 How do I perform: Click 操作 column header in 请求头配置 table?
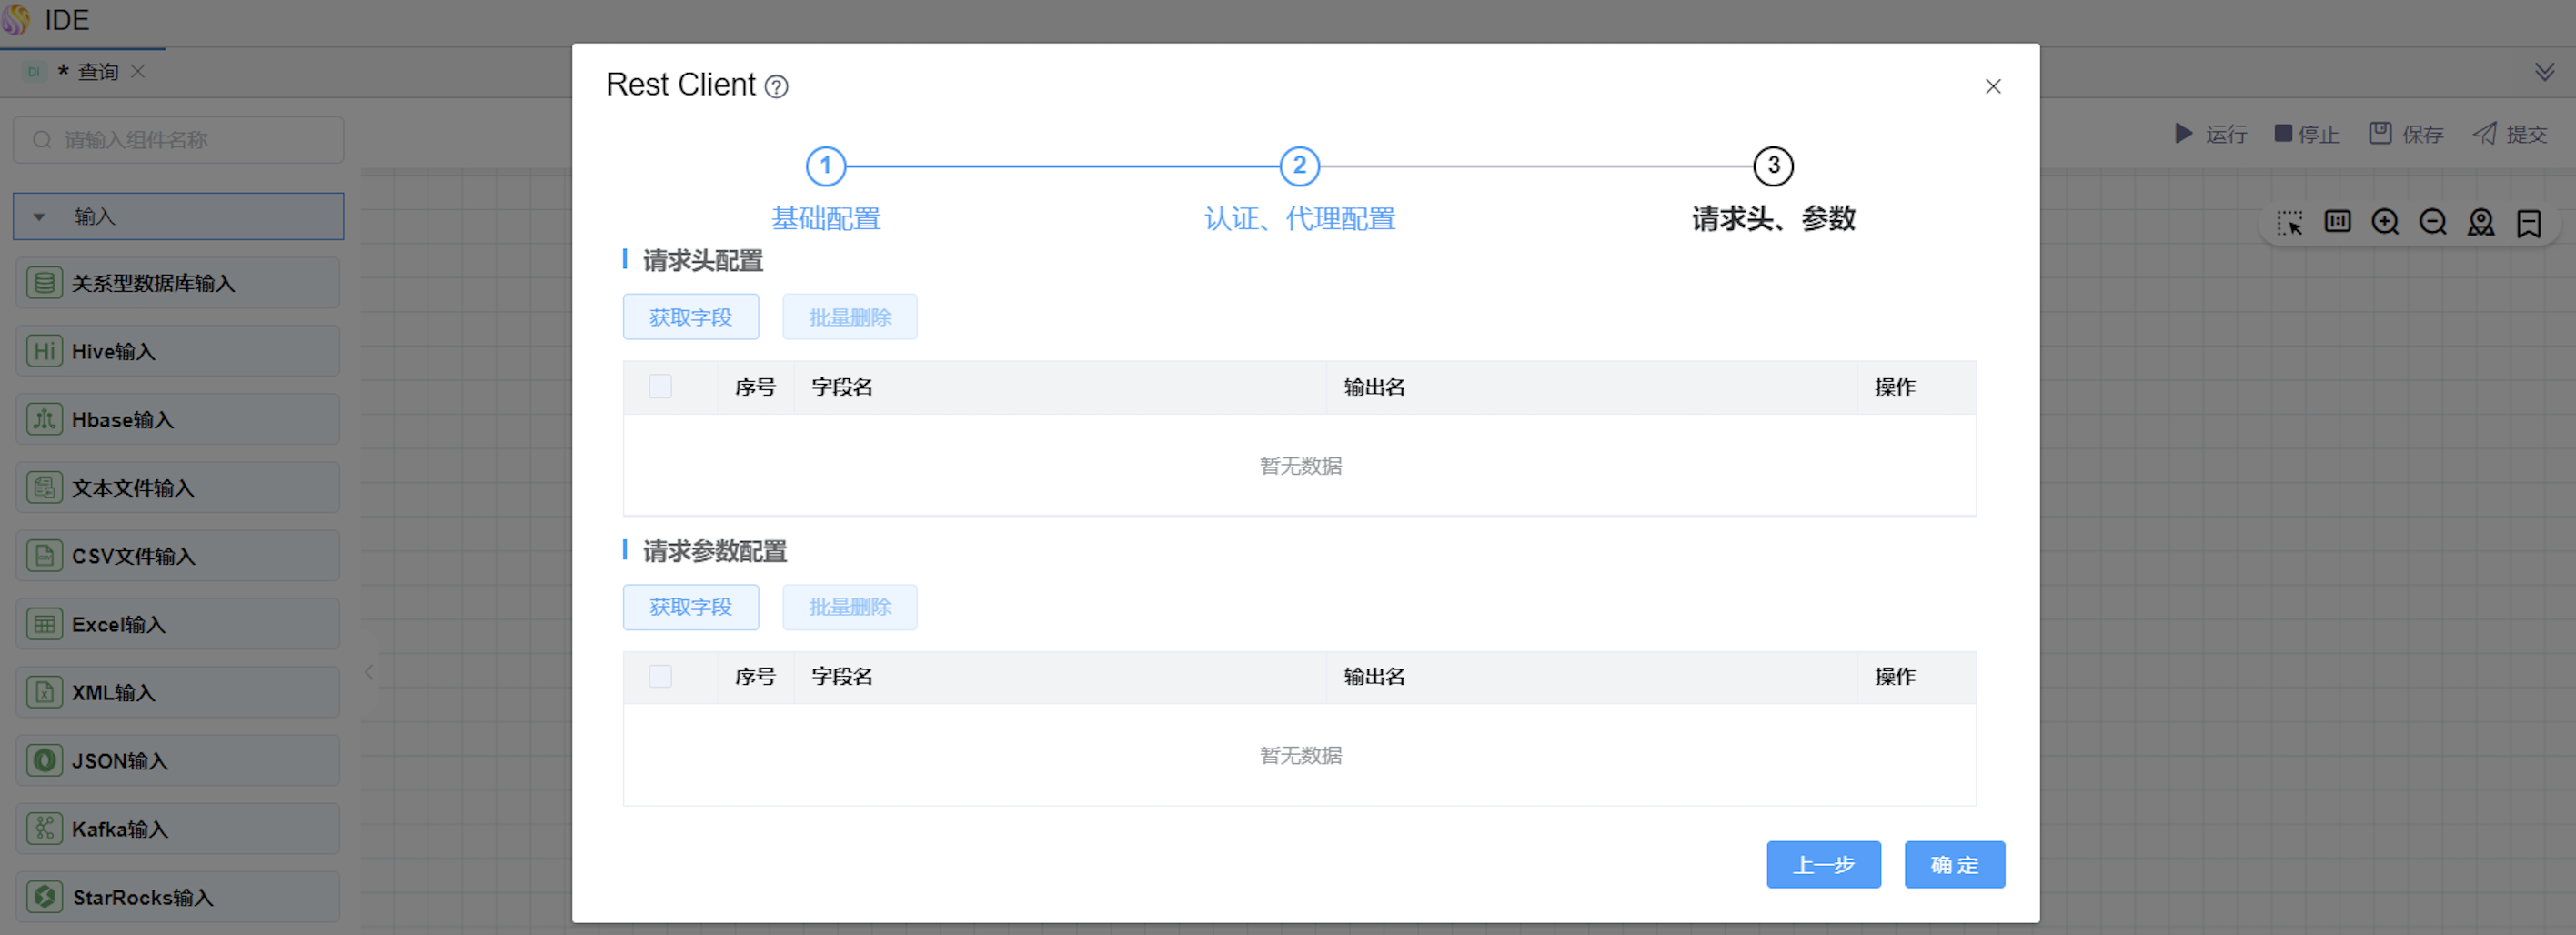(1895, 387)
